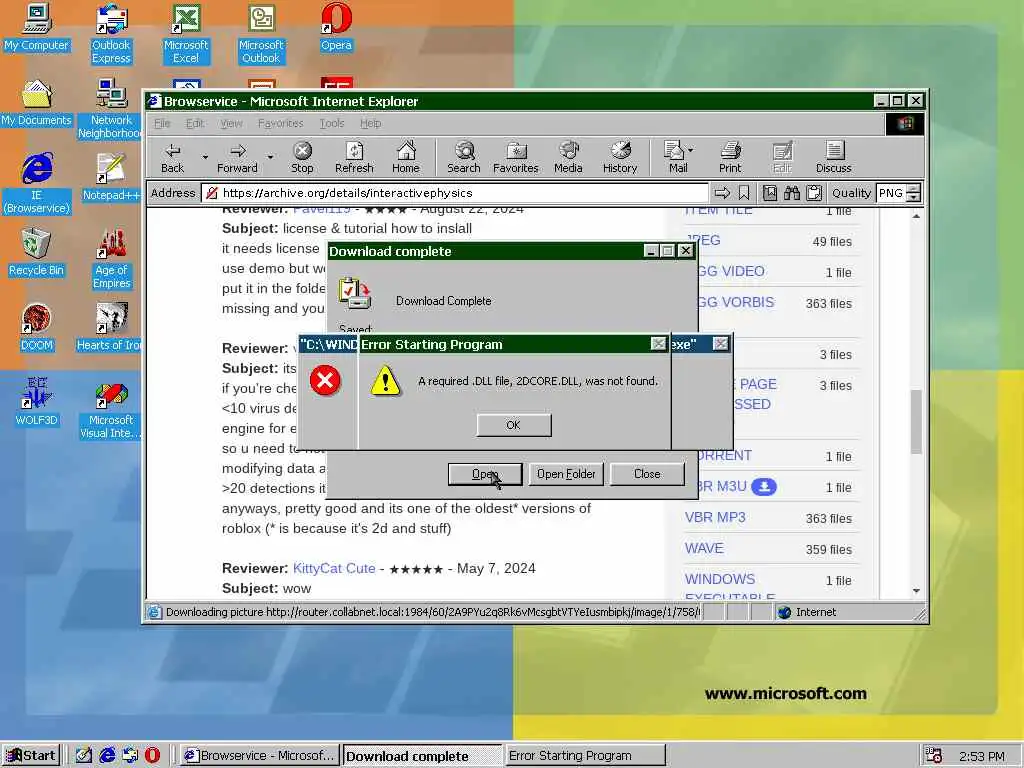
Task: Open the File menu
Action: (162, 123)
